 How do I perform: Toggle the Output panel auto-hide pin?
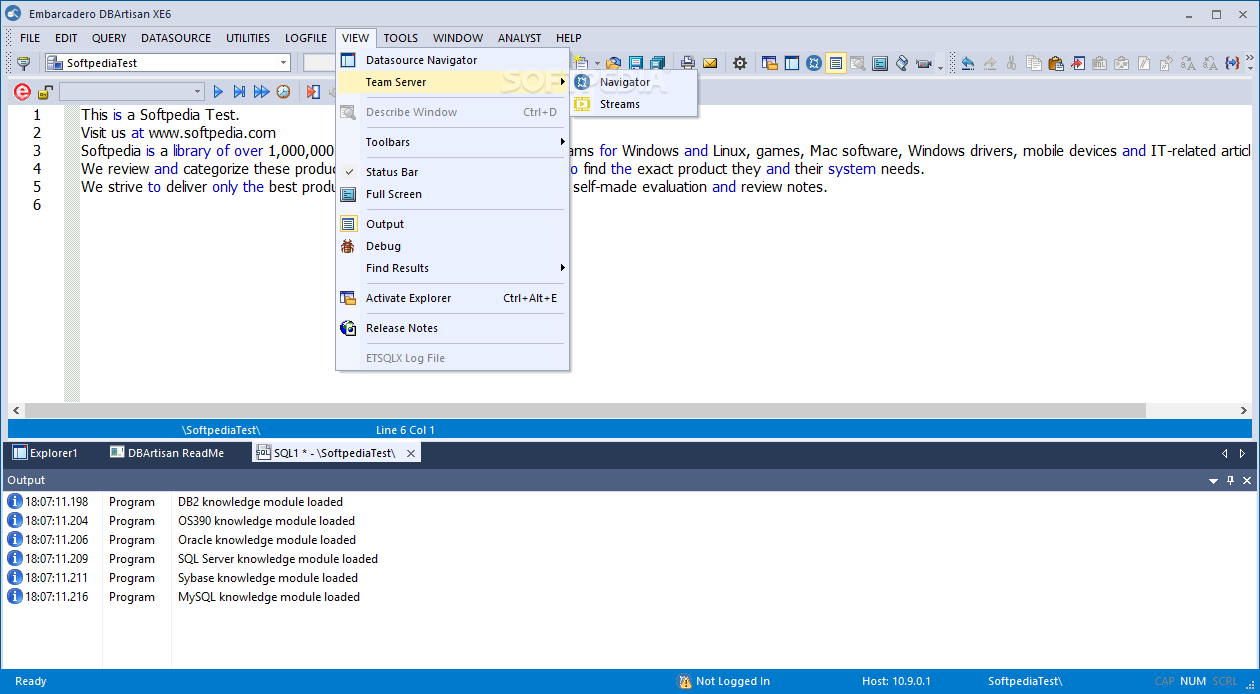[1230, 481]
